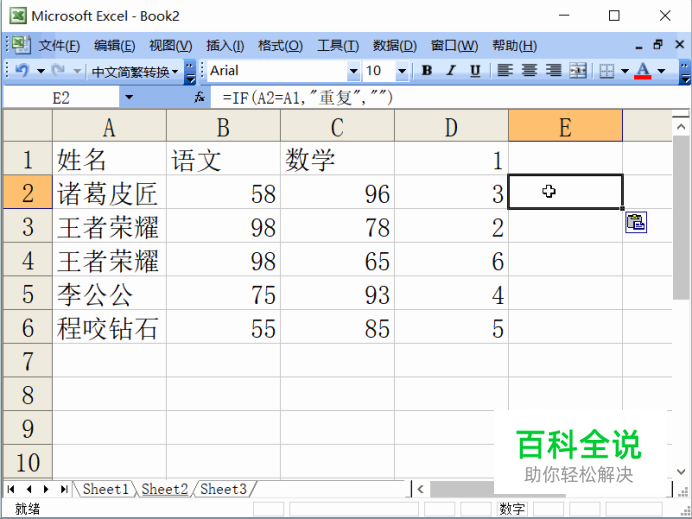The height and width of the screenshot is (519, 692).
Task: Click Merge and Center icon
Action: 578,71
